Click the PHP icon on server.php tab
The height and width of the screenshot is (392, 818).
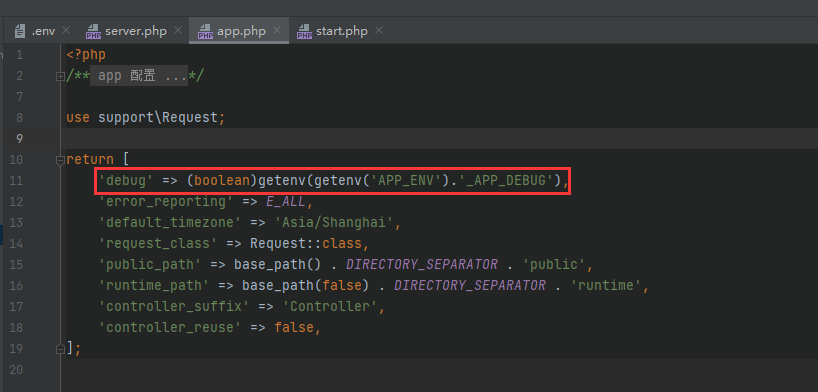pyautogui.click(x=93, y=31)
